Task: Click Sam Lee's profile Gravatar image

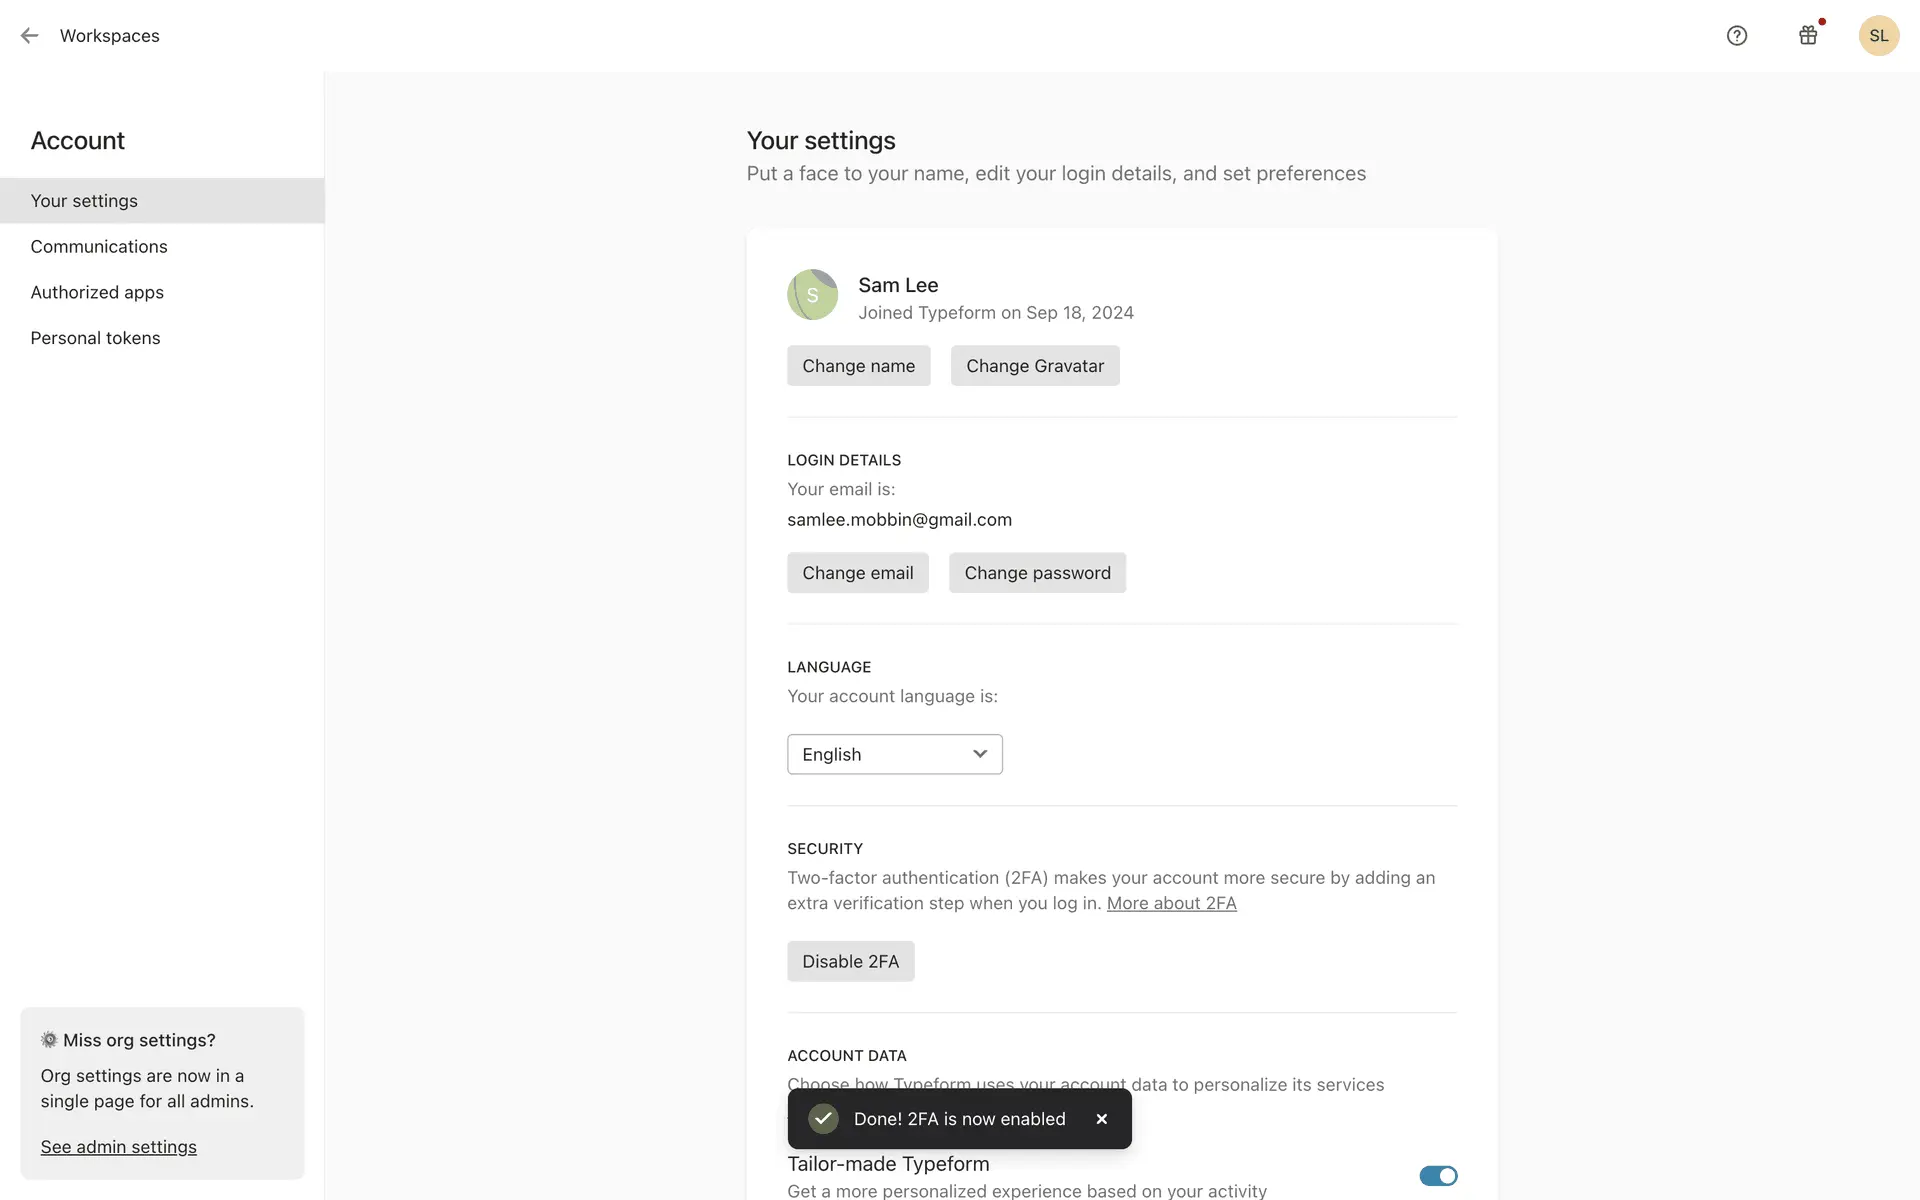Action: coord(812,295)
